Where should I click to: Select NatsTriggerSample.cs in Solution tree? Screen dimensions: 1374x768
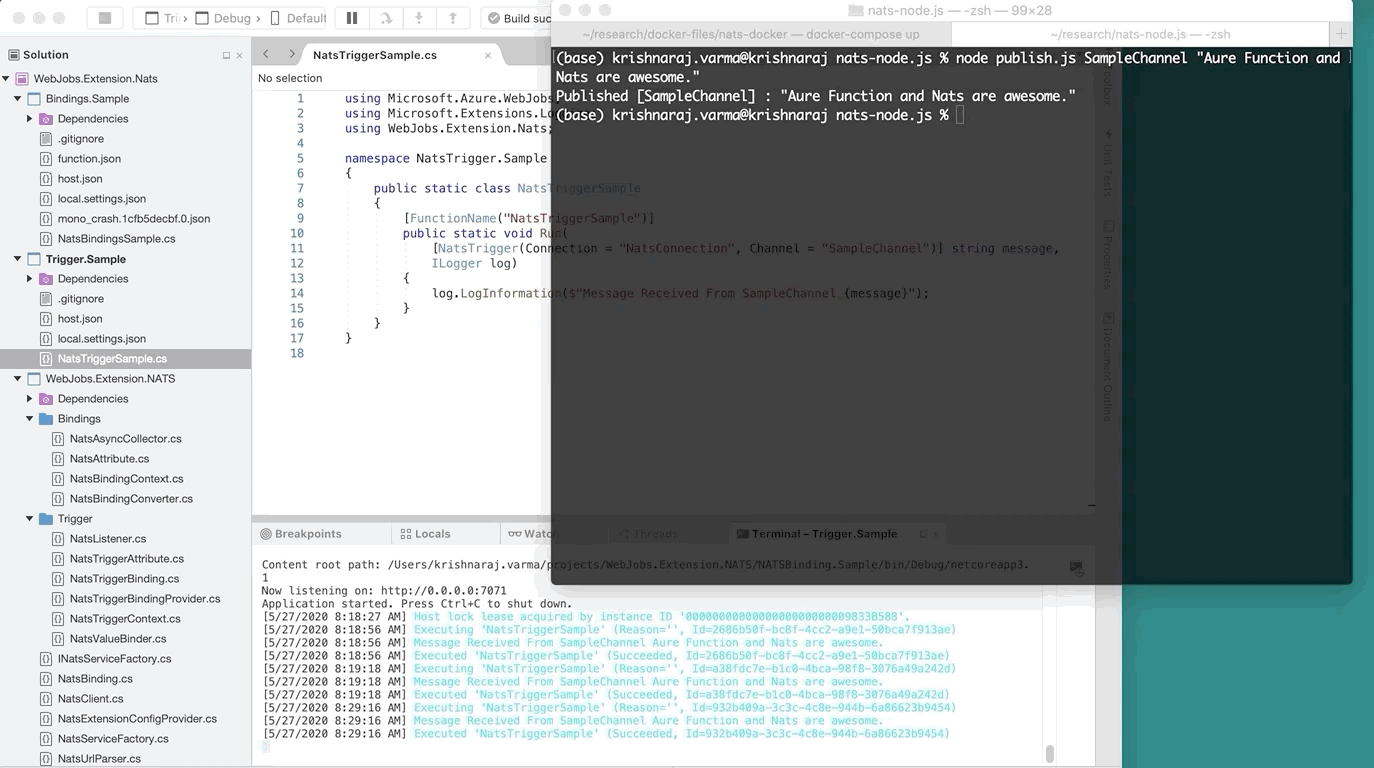pos(112,359)
